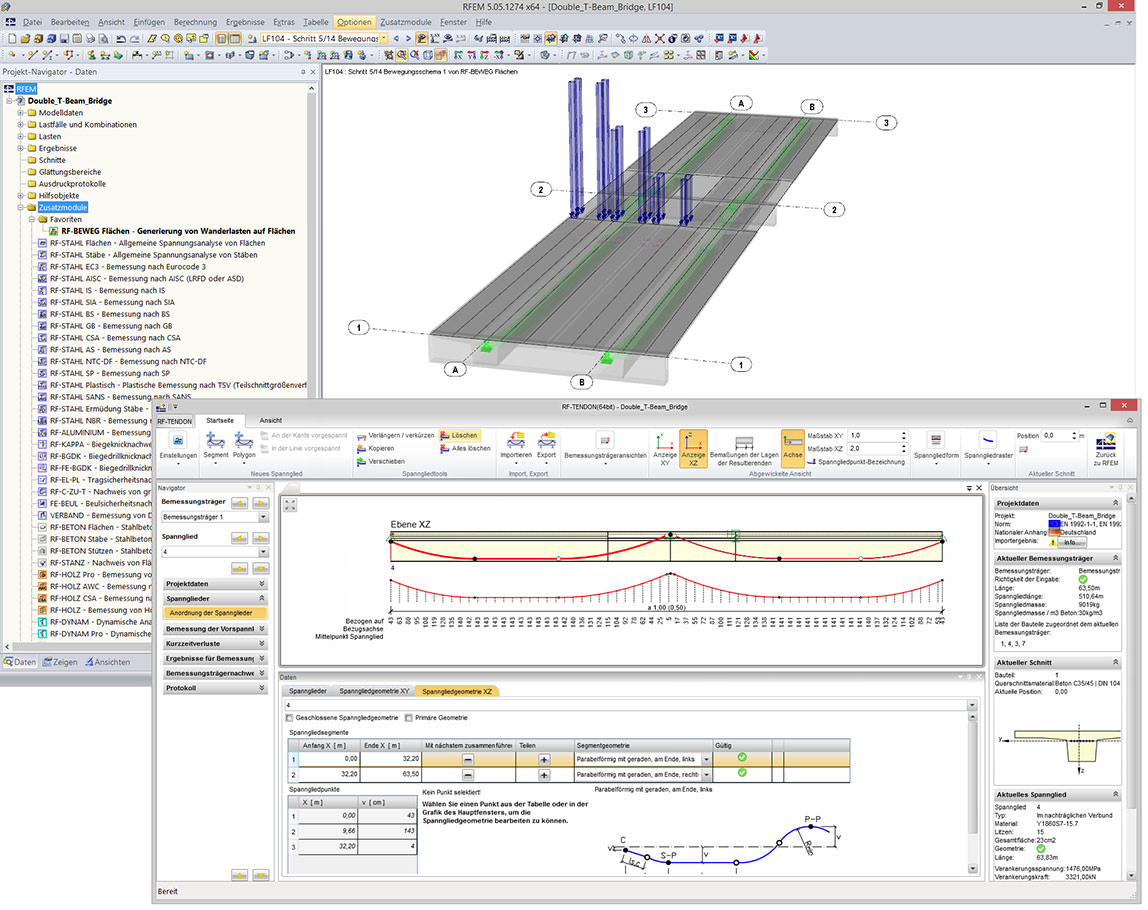The image size is (1148, 910).
Task: Go to next load case arrow
Action: point(409,39)
